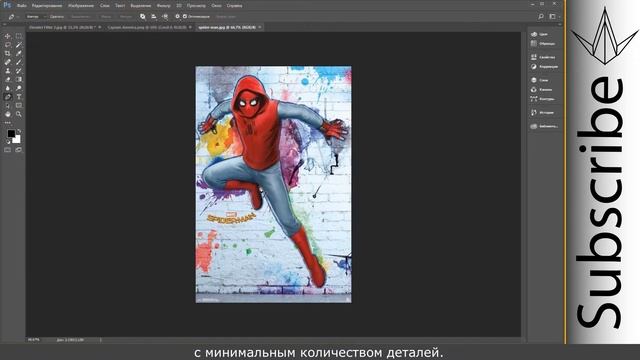Select the Rectangle shape tool
640x360 pixels.
click(x=19, y=106)
